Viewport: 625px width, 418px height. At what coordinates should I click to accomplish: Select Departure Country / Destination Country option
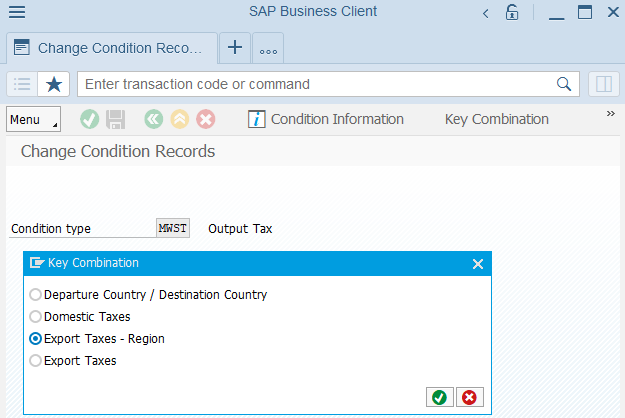tap(148, 295)
